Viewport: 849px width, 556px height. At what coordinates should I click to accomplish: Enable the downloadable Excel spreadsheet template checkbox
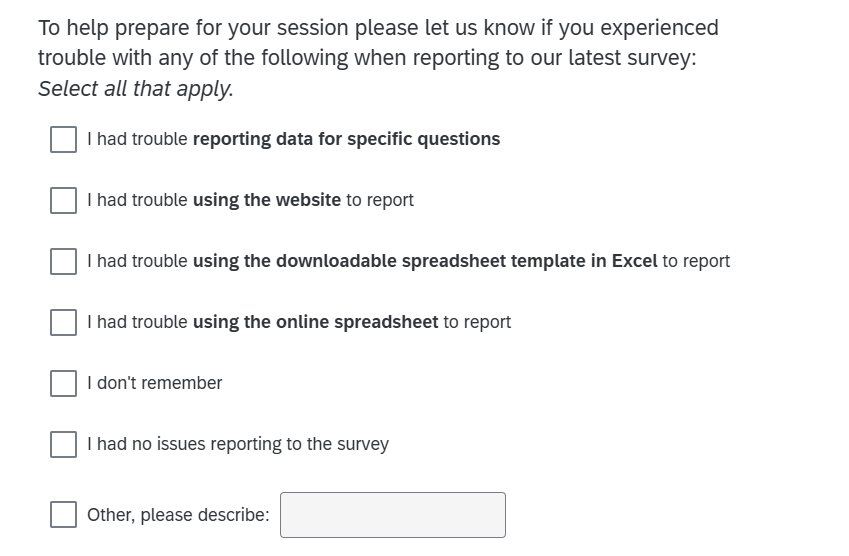pos(64,261)
